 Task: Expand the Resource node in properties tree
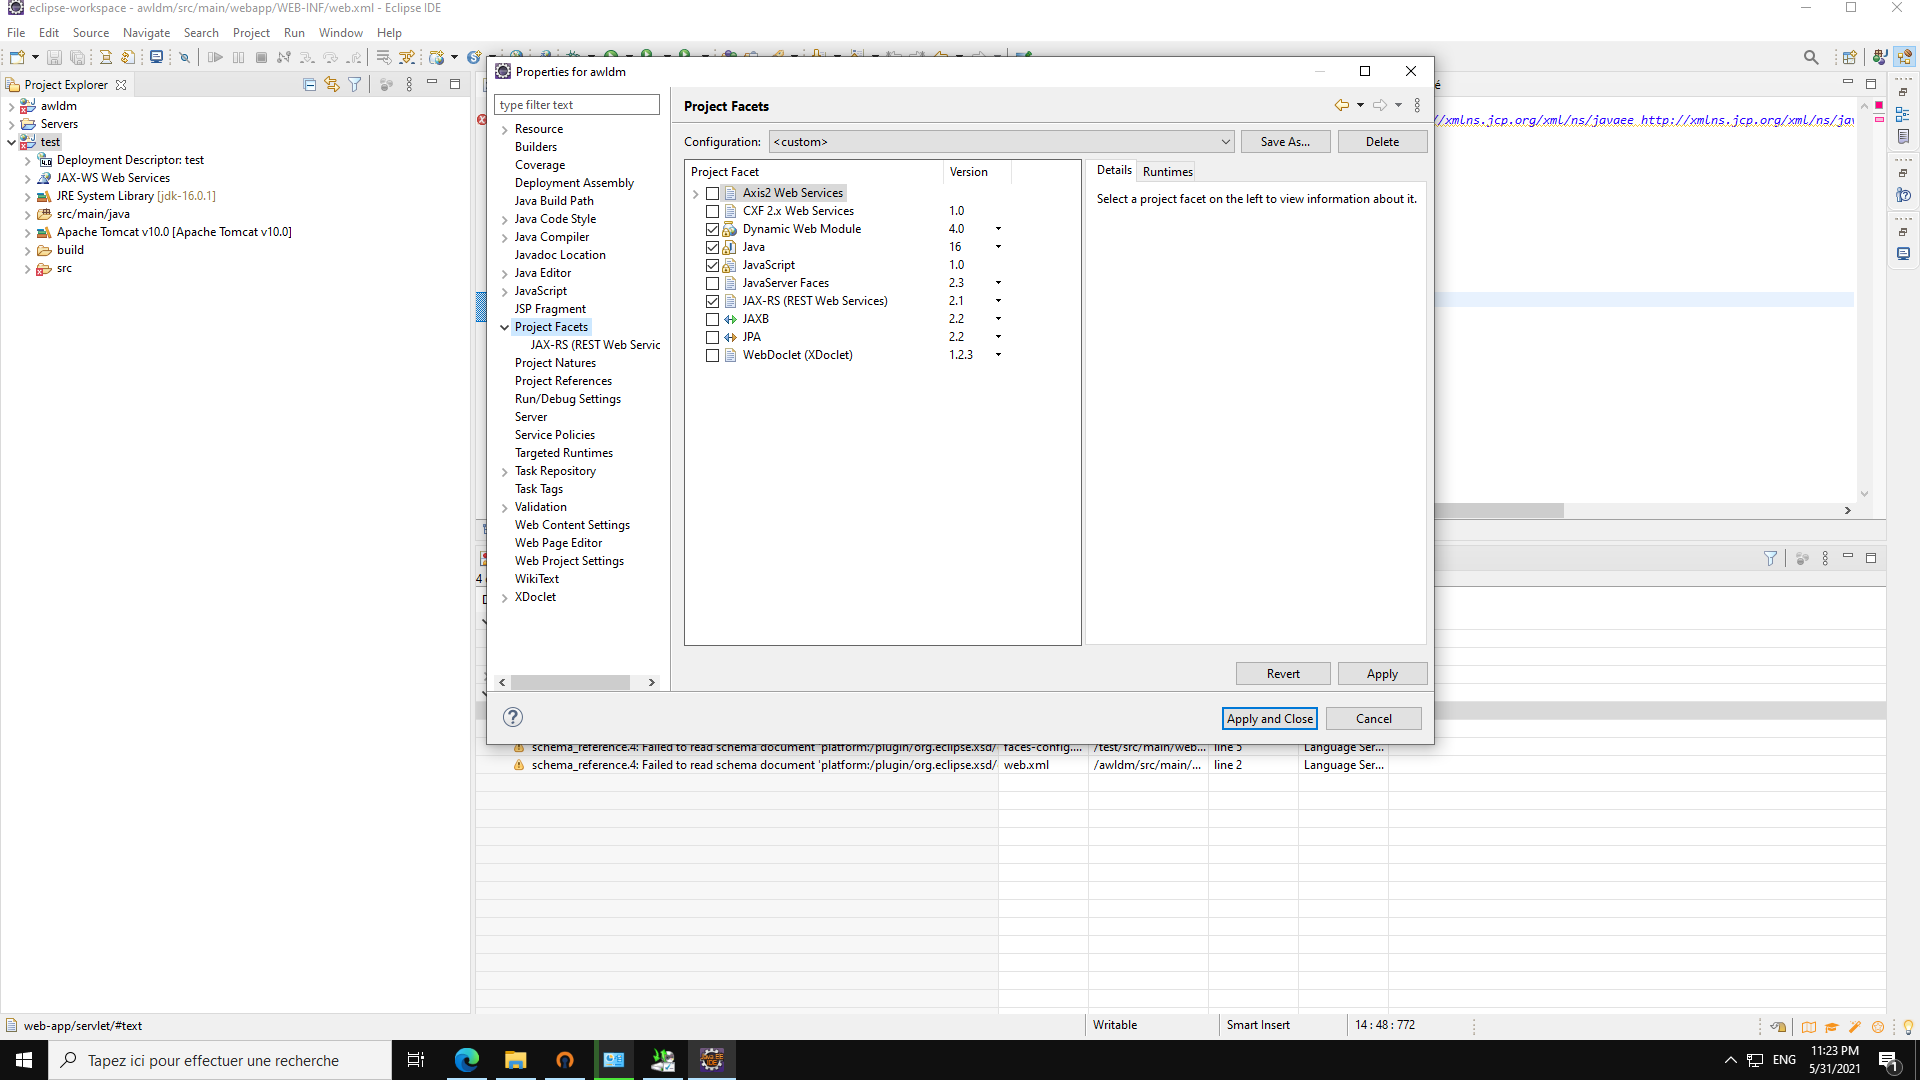[504, 129]
